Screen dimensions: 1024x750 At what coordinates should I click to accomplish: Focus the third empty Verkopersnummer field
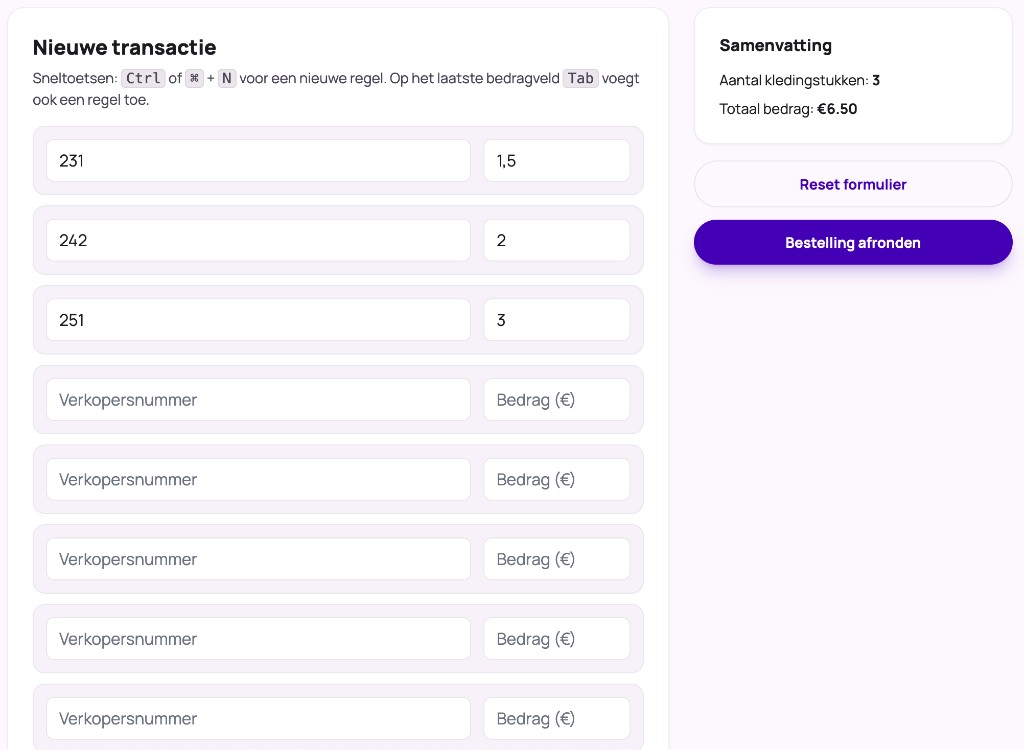pyautogui.click(x=258, y=559)
